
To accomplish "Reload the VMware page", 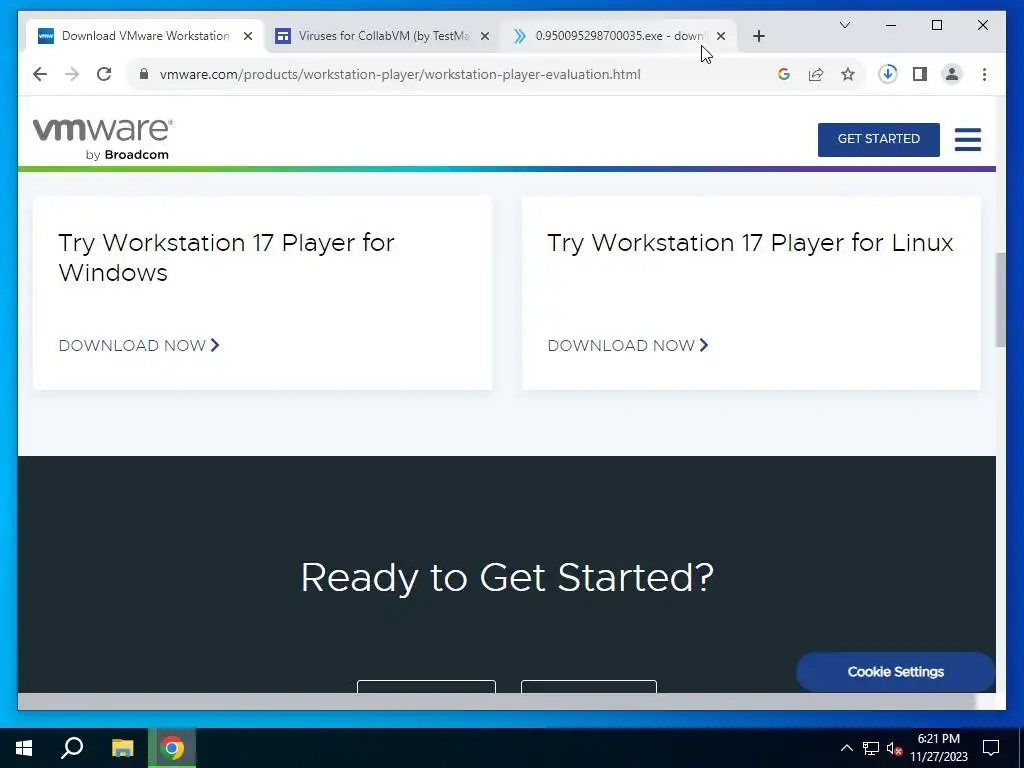I will tap(104, 74).
